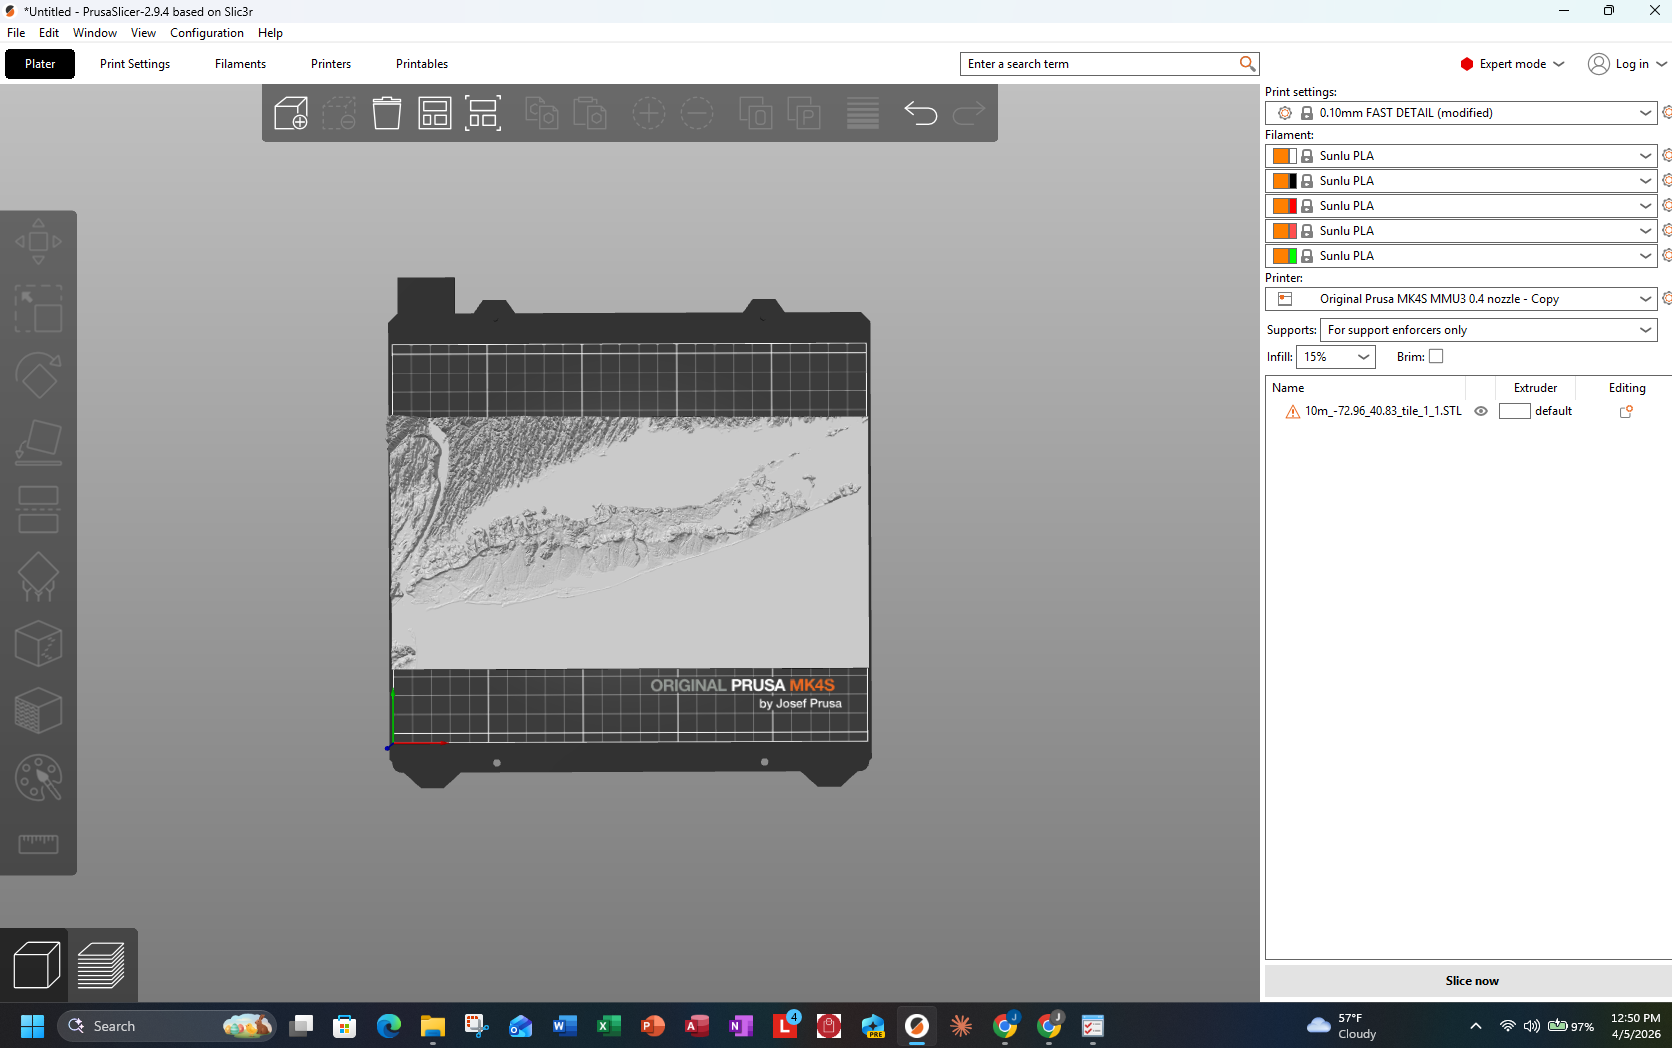The image size is (1672, 1048).
Task: Select the Paint-on supports tool
Action: coord(38,577)
